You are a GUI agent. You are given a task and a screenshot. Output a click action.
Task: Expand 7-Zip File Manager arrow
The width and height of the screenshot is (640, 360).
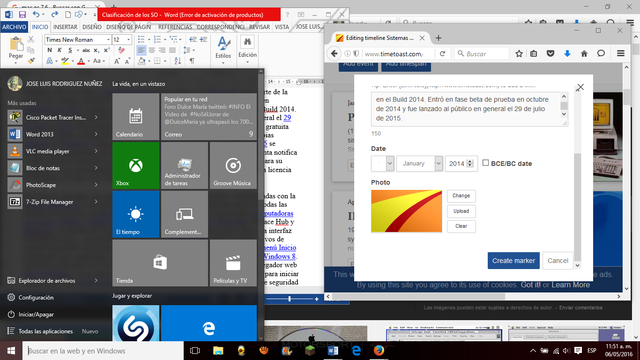pos(96,202)
